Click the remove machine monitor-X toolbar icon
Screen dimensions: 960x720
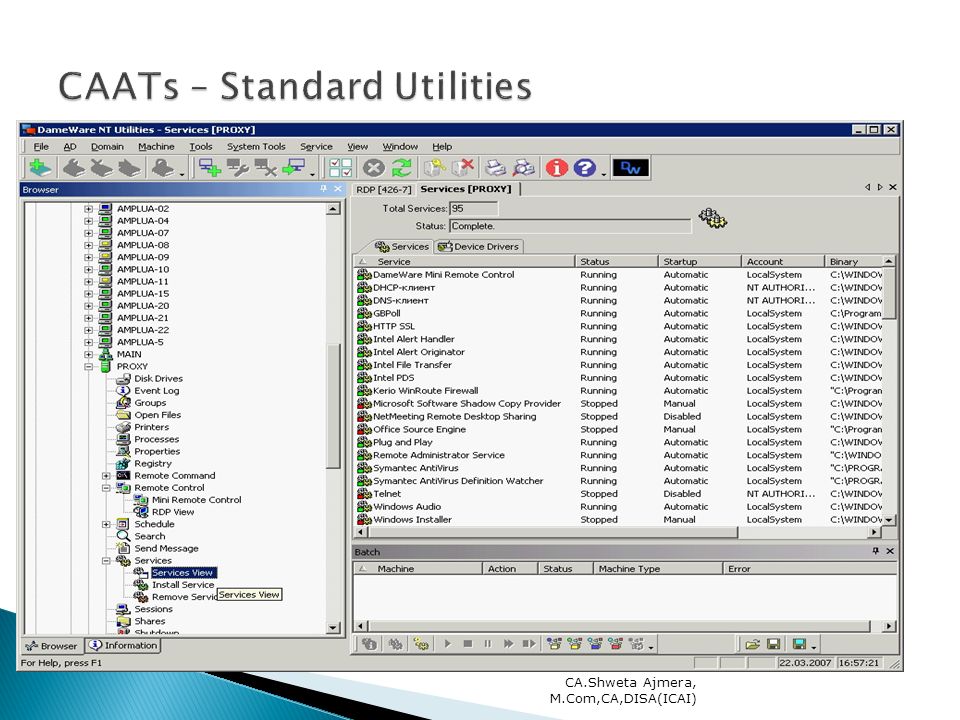tap(266, 168)
